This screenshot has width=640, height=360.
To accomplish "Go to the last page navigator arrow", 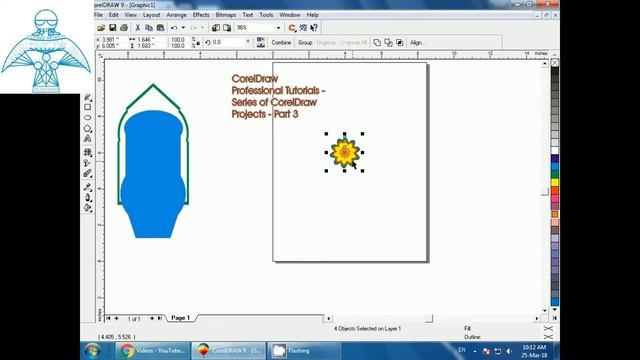I will 160,318.
